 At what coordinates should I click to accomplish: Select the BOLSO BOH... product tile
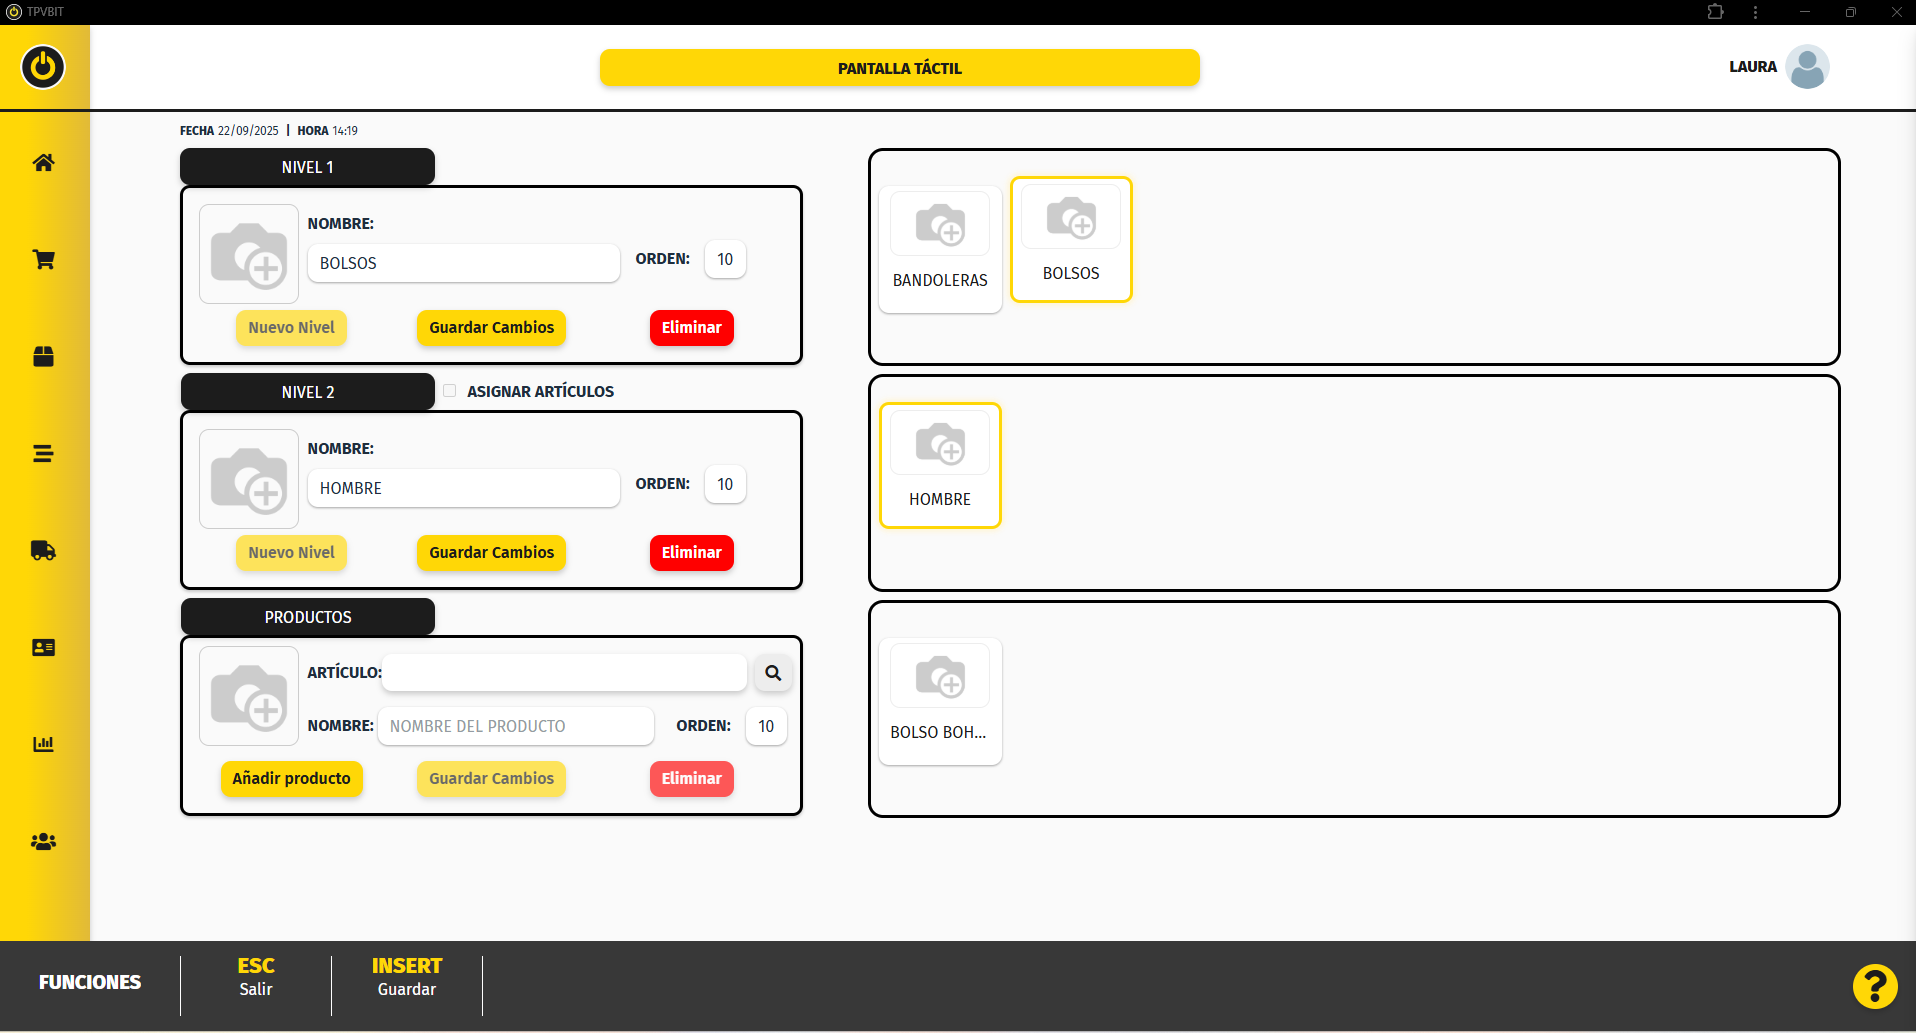pyautogui.click(x=940, y=701)
